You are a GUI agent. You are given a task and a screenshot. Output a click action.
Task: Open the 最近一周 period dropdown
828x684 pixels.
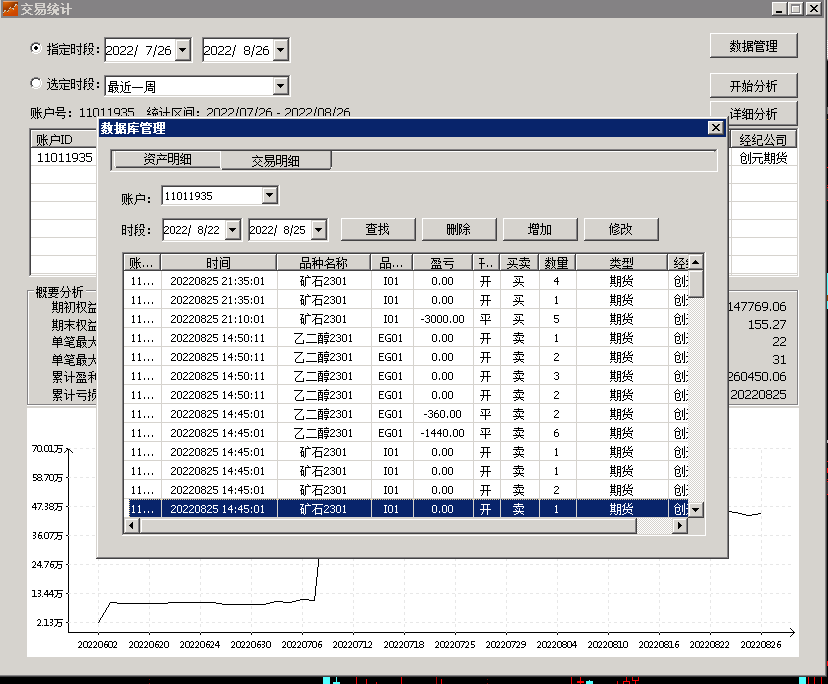pos(280,86)
